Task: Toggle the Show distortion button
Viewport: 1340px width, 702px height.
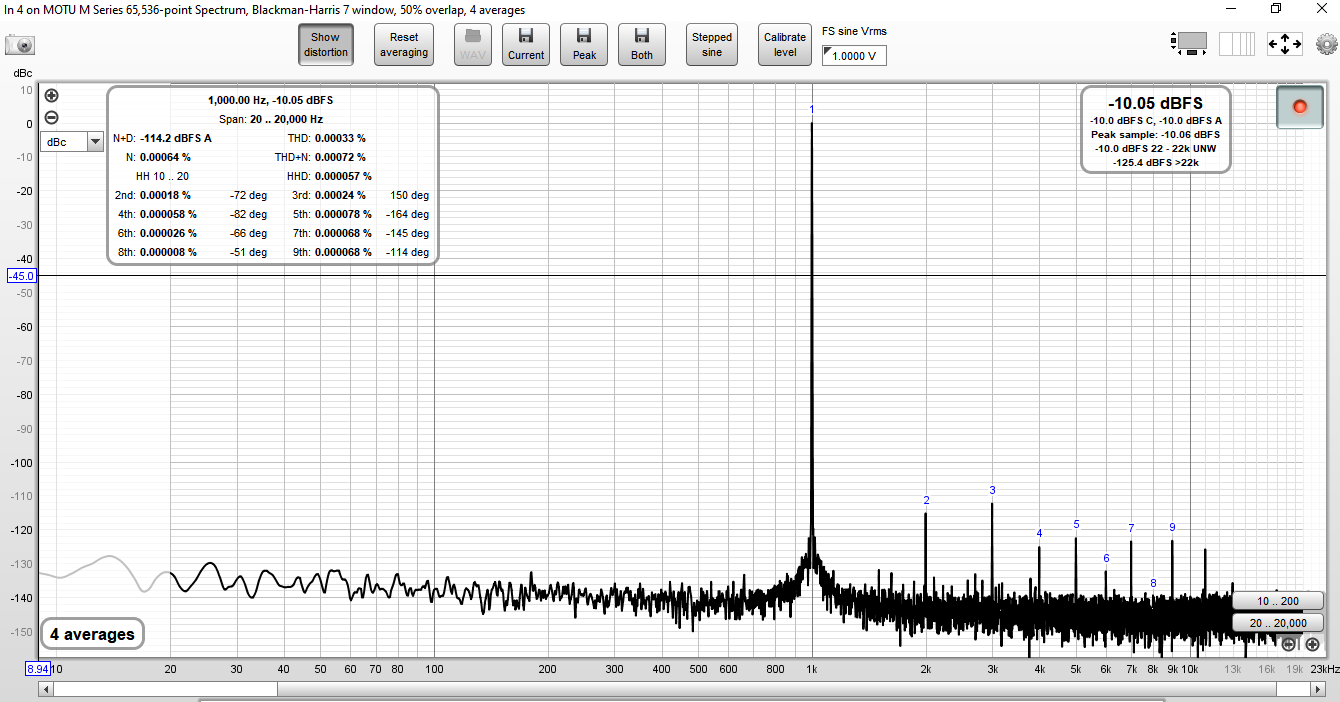Action: point(326,45)
